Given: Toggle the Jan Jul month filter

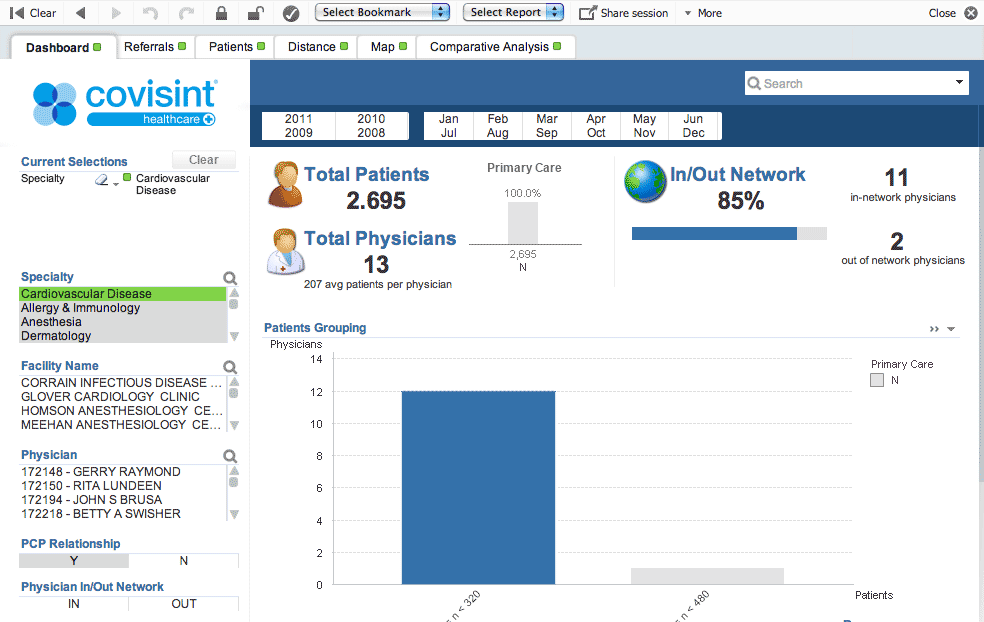Looking at the screenshot, I should click(x=448, y=125).
